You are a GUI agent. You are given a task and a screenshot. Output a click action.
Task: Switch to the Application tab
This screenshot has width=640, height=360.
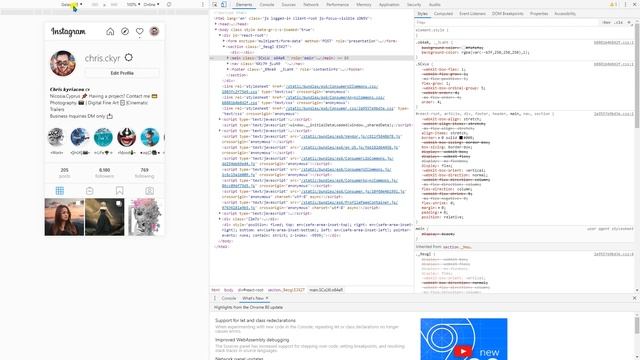pos(389,4)
